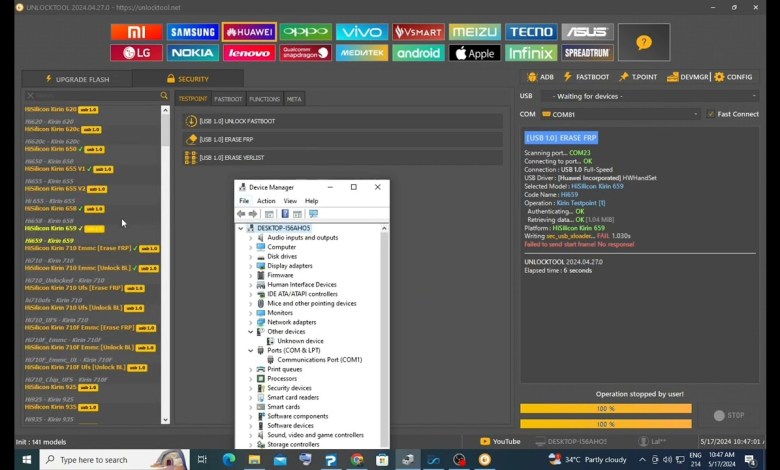Open the Action menu in Device Manager
The width and height of the screenshot is (780, 470).
(x=265, y=201)
